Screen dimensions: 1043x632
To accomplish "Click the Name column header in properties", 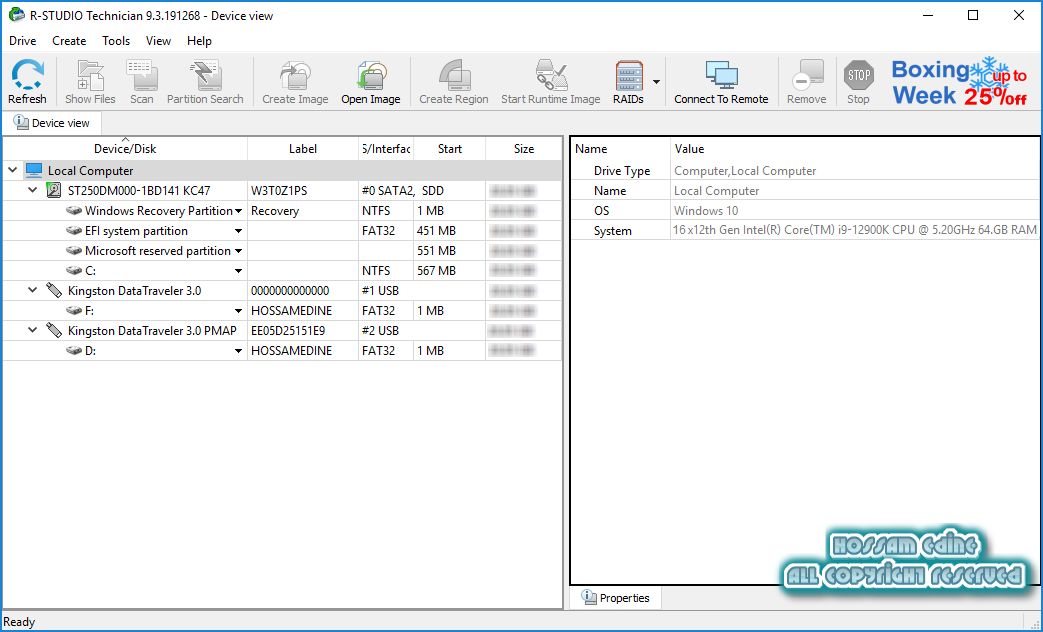I will point(621,148).
